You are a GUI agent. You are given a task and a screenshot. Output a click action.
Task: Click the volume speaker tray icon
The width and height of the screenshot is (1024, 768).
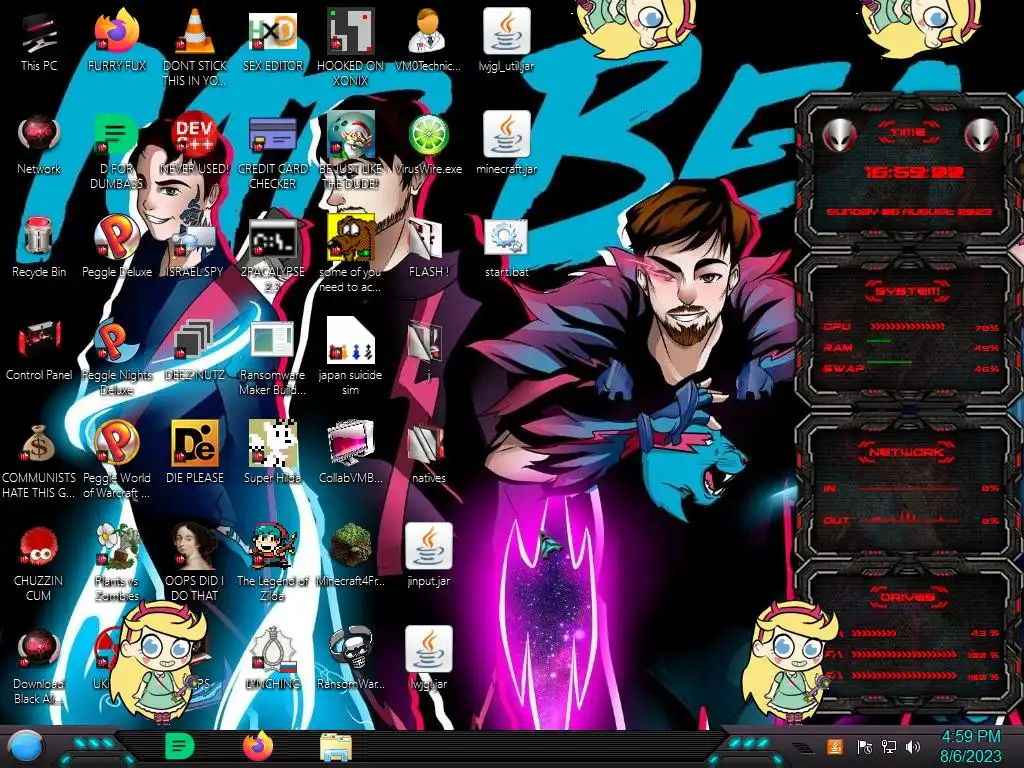coord(913,747)
